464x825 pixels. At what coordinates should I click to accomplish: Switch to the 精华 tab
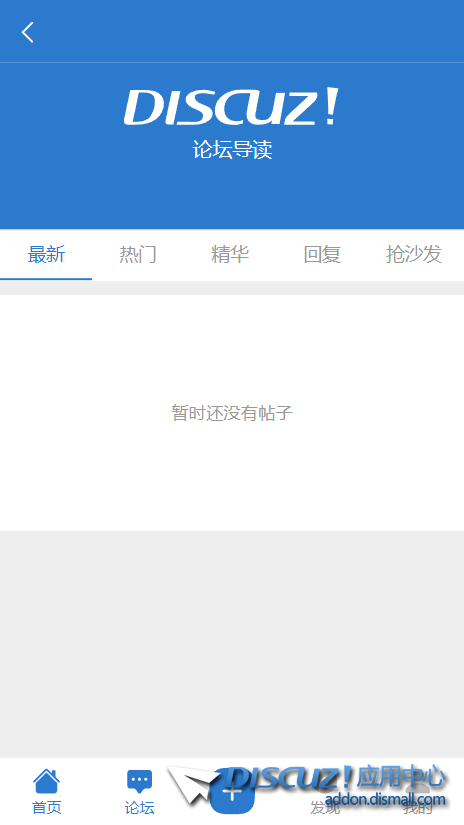tap(230, 255)
